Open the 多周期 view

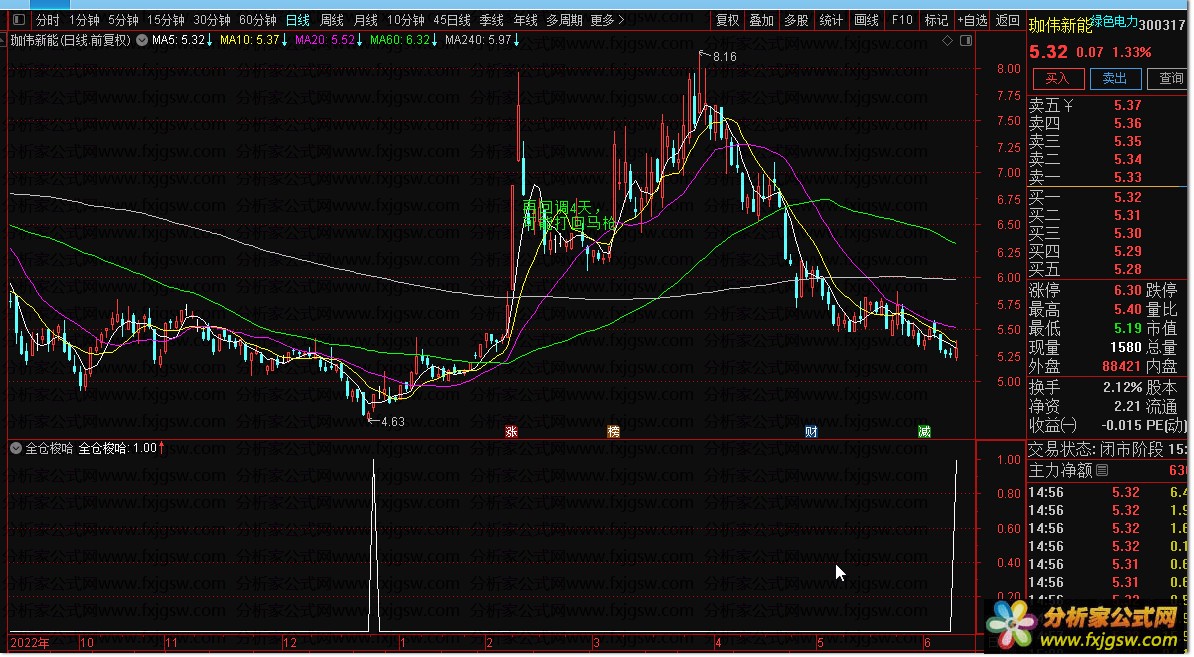(564, 21)
